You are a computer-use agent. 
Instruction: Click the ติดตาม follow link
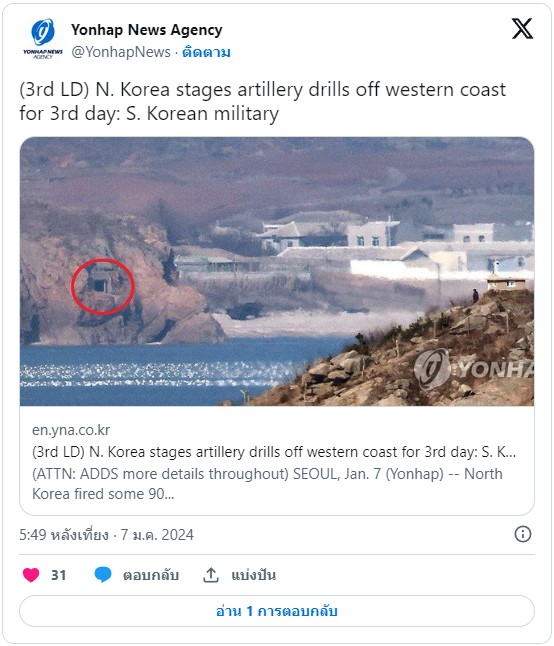coord(206,52)
